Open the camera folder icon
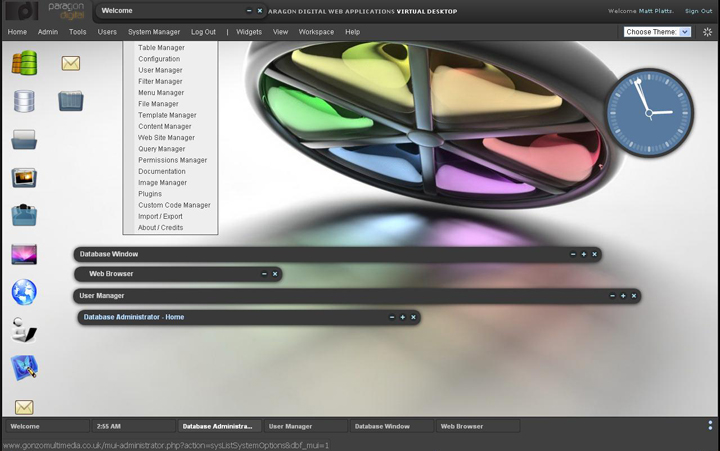Image resolution: width=720 pixels, height=451 pixels. (x=24, y=215)
